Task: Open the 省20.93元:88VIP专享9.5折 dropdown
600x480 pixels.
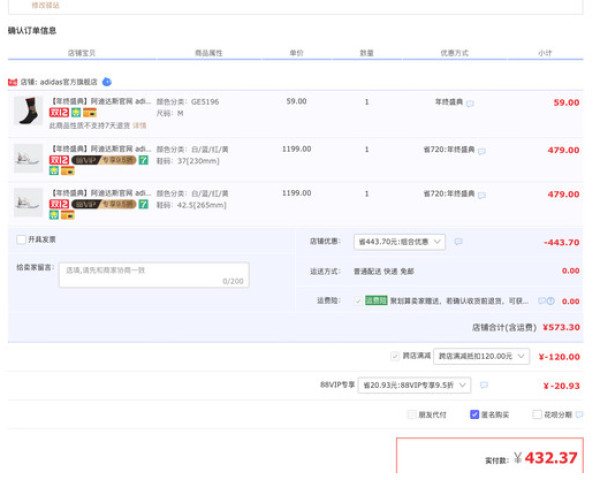Action: point(414,385)
